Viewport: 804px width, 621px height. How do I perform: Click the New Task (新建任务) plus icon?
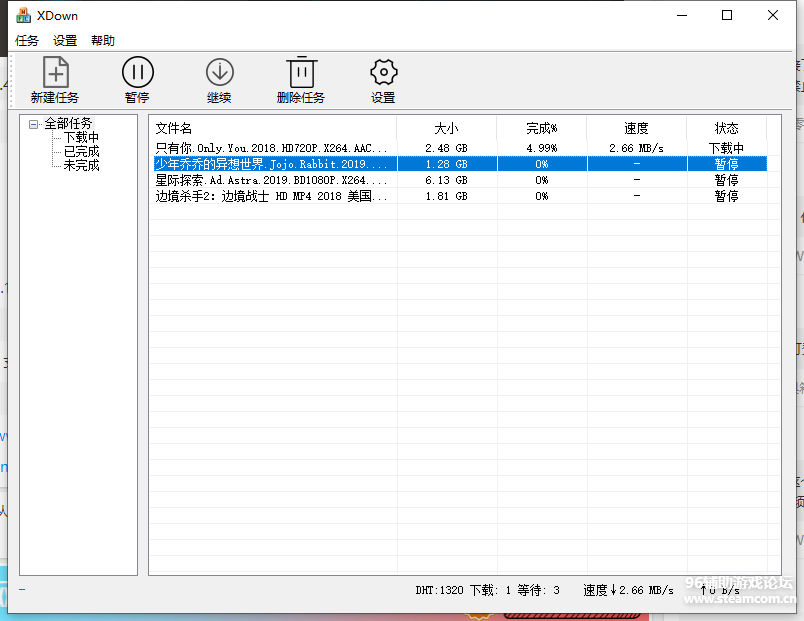55,73
